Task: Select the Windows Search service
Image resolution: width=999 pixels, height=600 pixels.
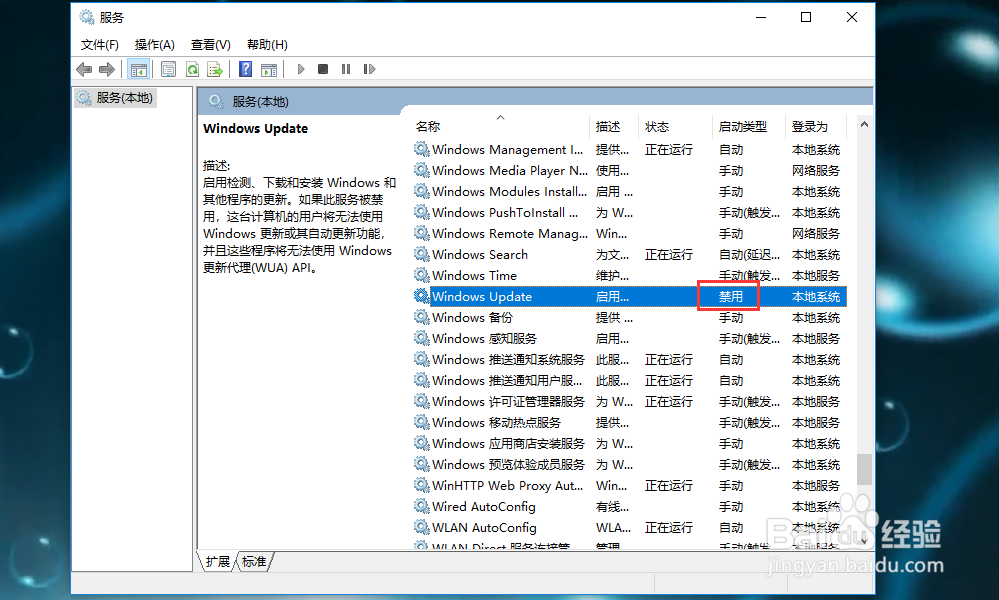Action: tap(629, 255)
